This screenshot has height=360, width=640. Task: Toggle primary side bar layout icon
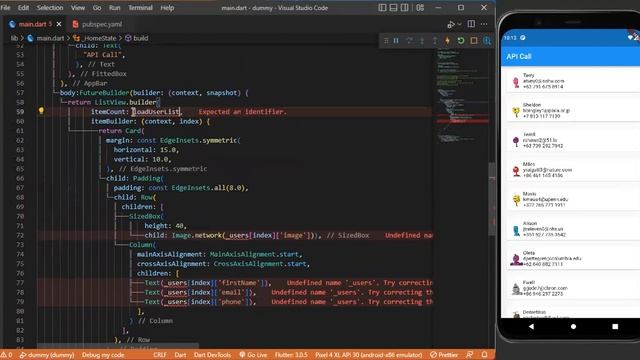pos(382,7)
